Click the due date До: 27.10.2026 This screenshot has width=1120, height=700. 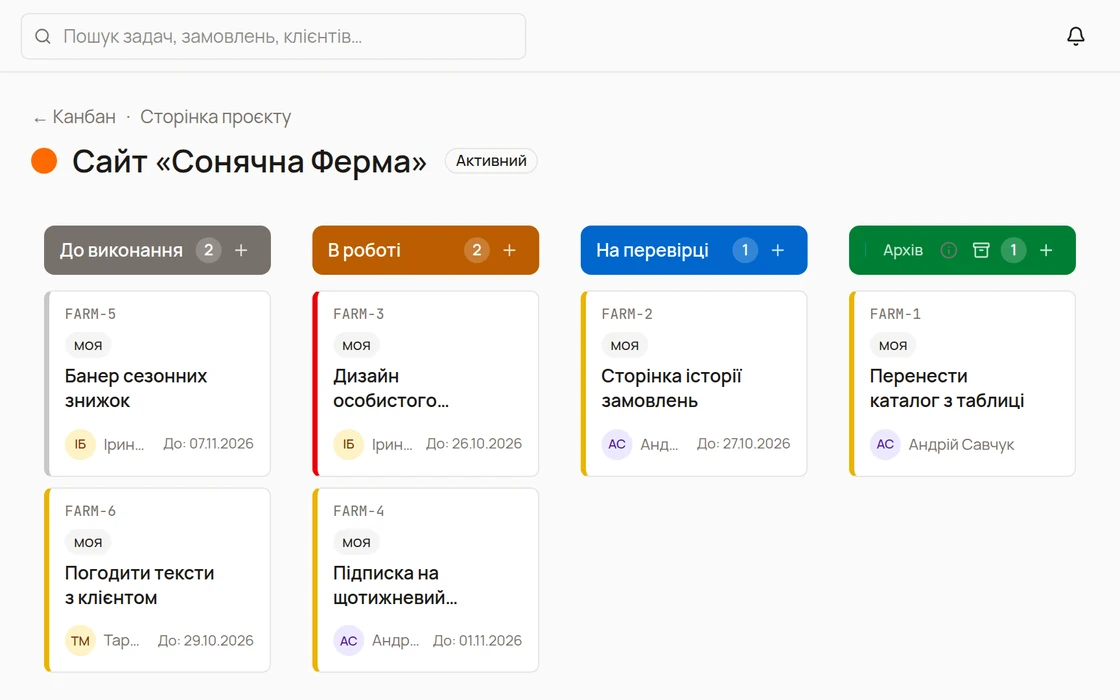pos(744,444)
